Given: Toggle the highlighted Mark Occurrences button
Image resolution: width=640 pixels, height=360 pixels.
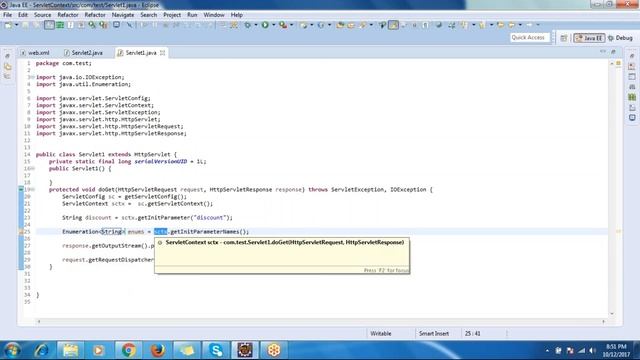Looking at the screenshot, I should pyautogui.click(x=393, y=25).
